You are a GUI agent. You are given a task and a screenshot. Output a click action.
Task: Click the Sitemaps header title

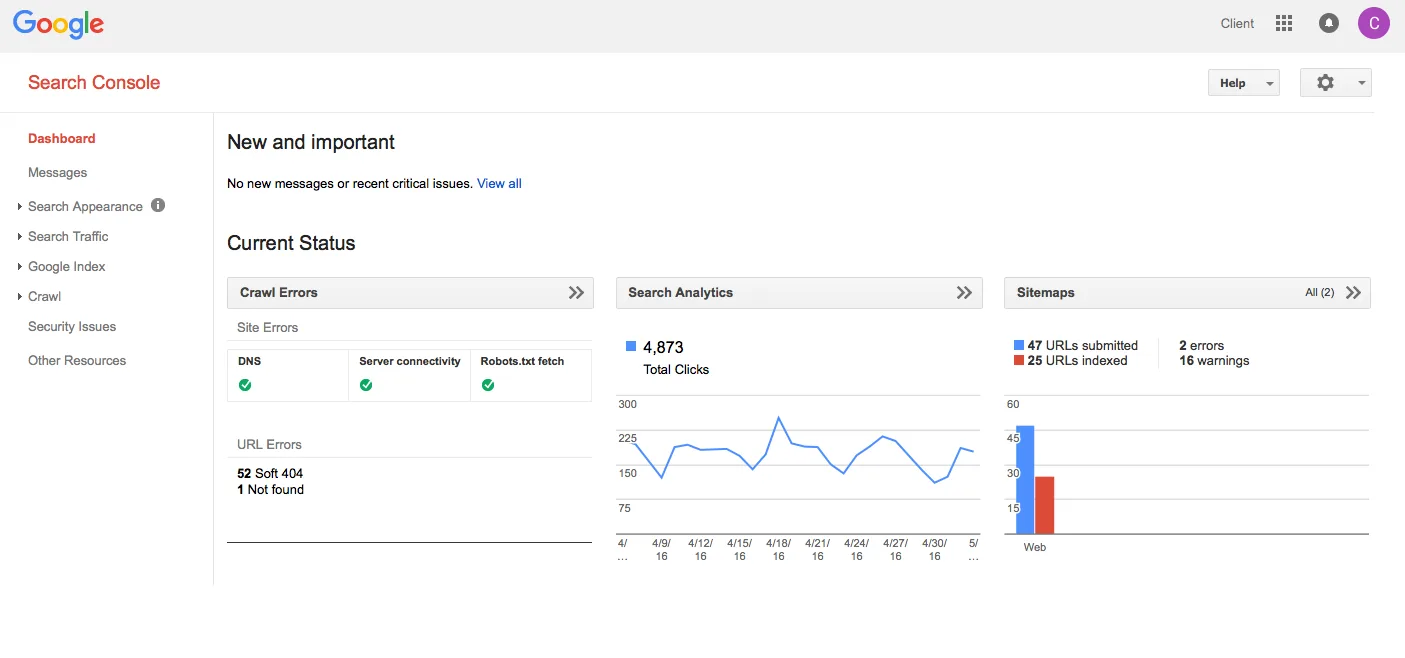pyautogui.click(x=1045, y=293)
